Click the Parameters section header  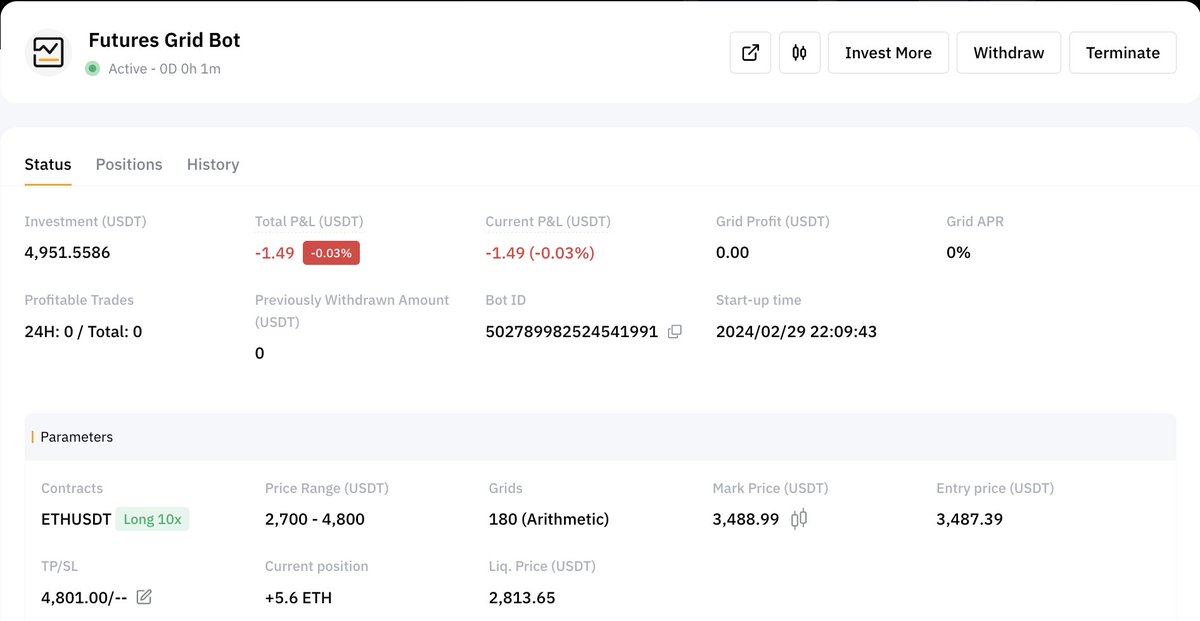click(x=77, y=437)
